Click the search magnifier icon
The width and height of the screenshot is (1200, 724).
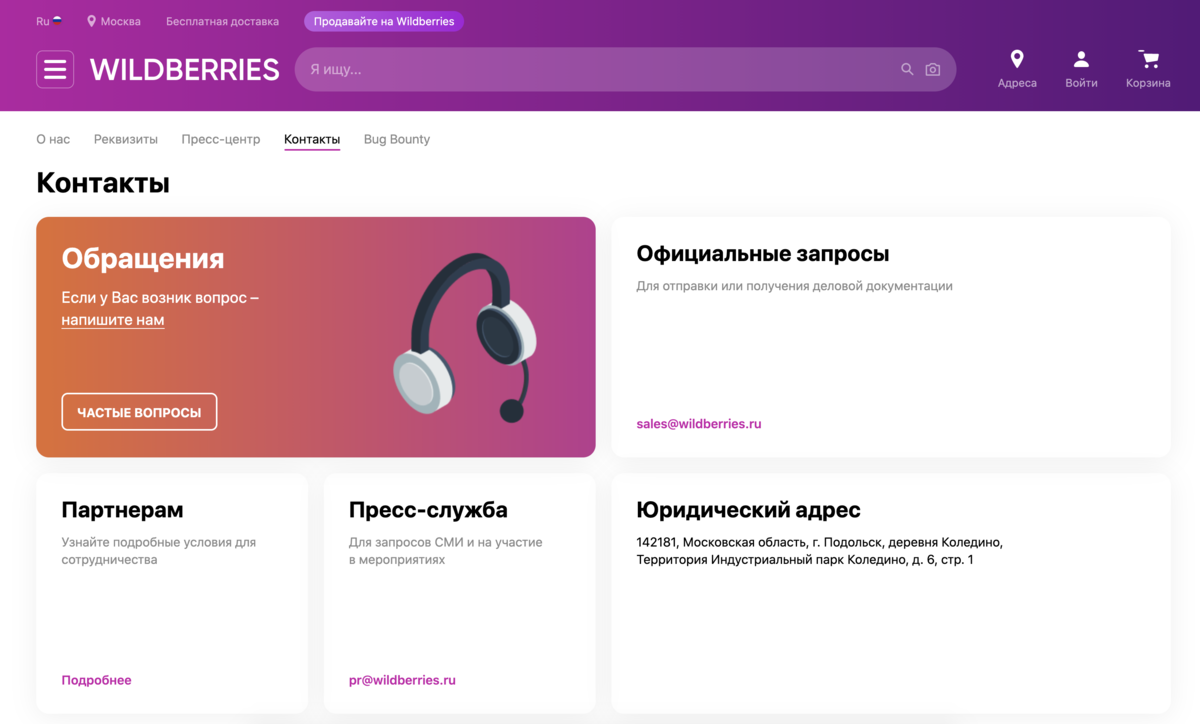[x=907, y=69]
